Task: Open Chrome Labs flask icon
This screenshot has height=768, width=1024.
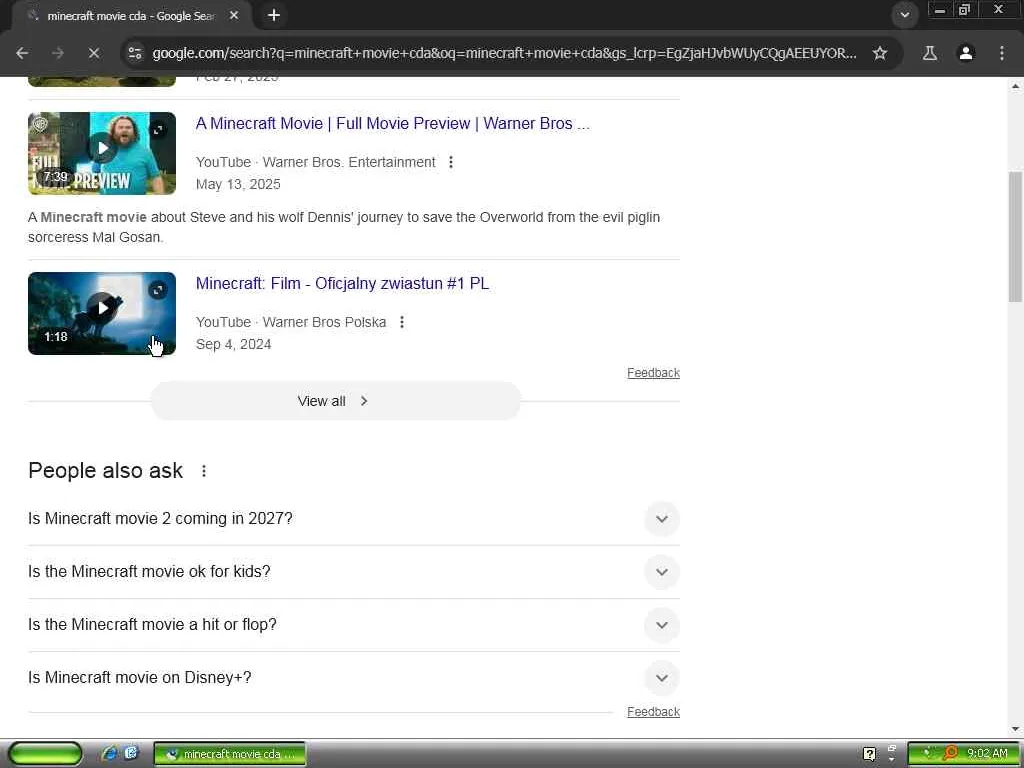Action: coord(930,53)
